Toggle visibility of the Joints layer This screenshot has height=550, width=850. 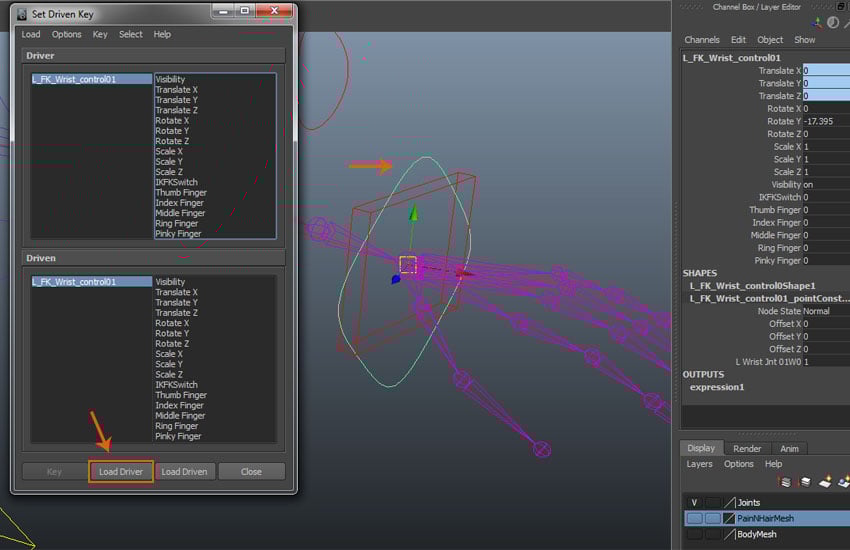coord(694,502)
